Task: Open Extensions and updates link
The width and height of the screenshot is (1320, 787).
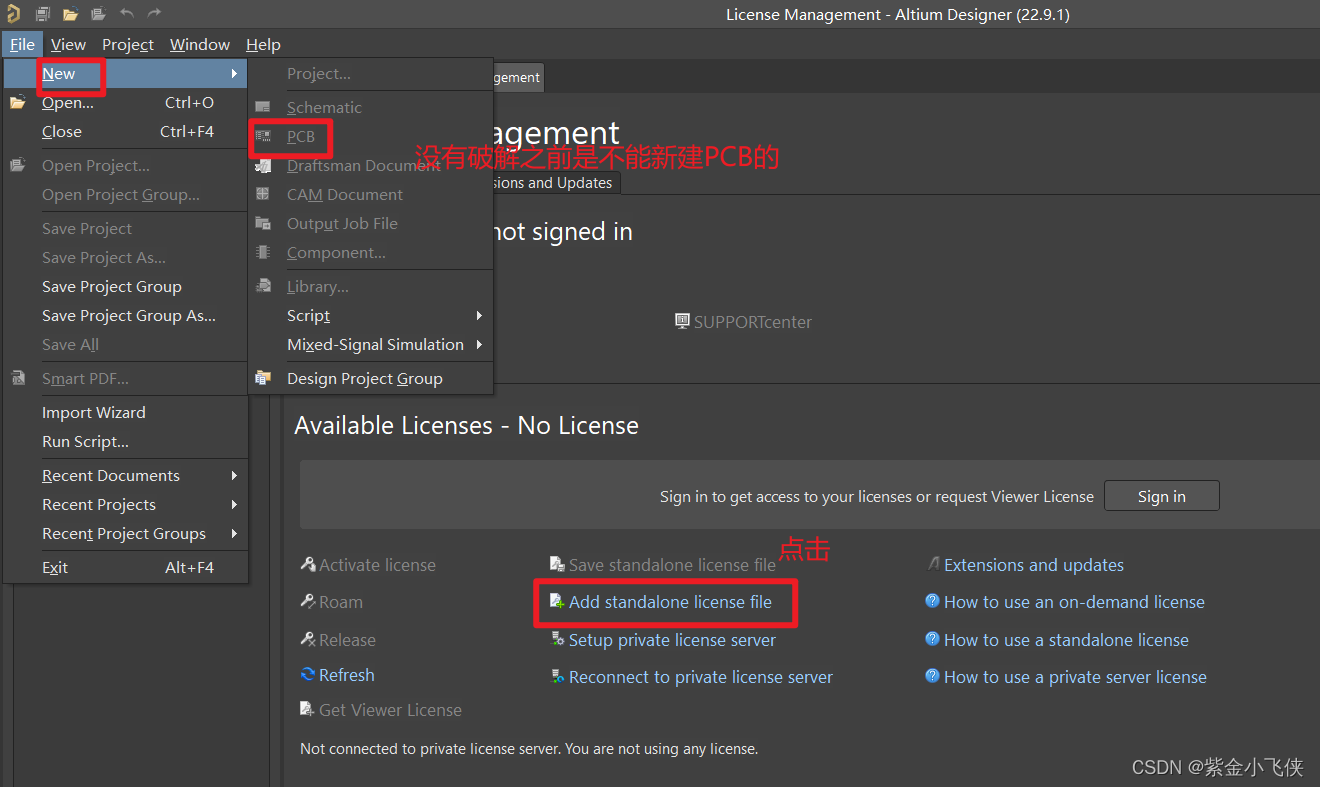Action: [1033, 566]
